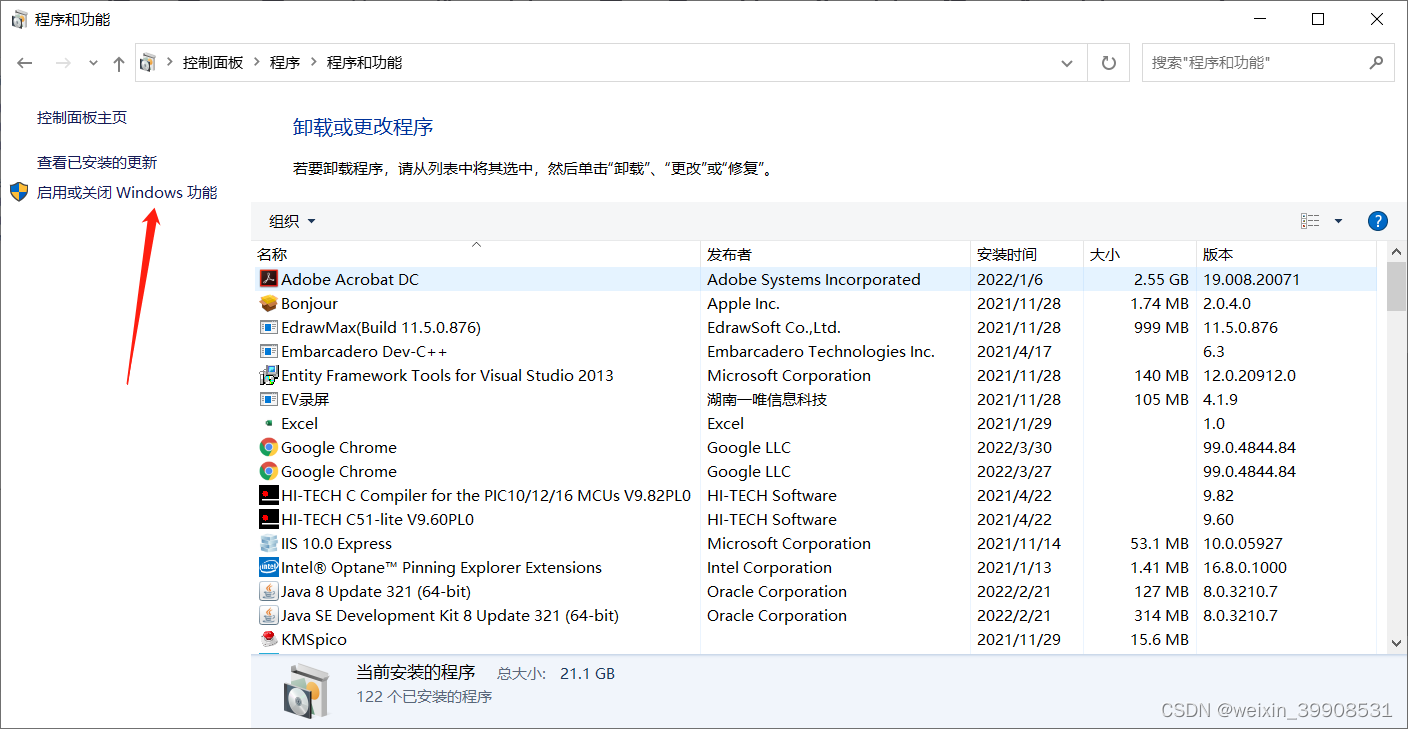Click 控制面板 in the breadcrumb path
Screen dimensions: 1408x729
point(213,63)
